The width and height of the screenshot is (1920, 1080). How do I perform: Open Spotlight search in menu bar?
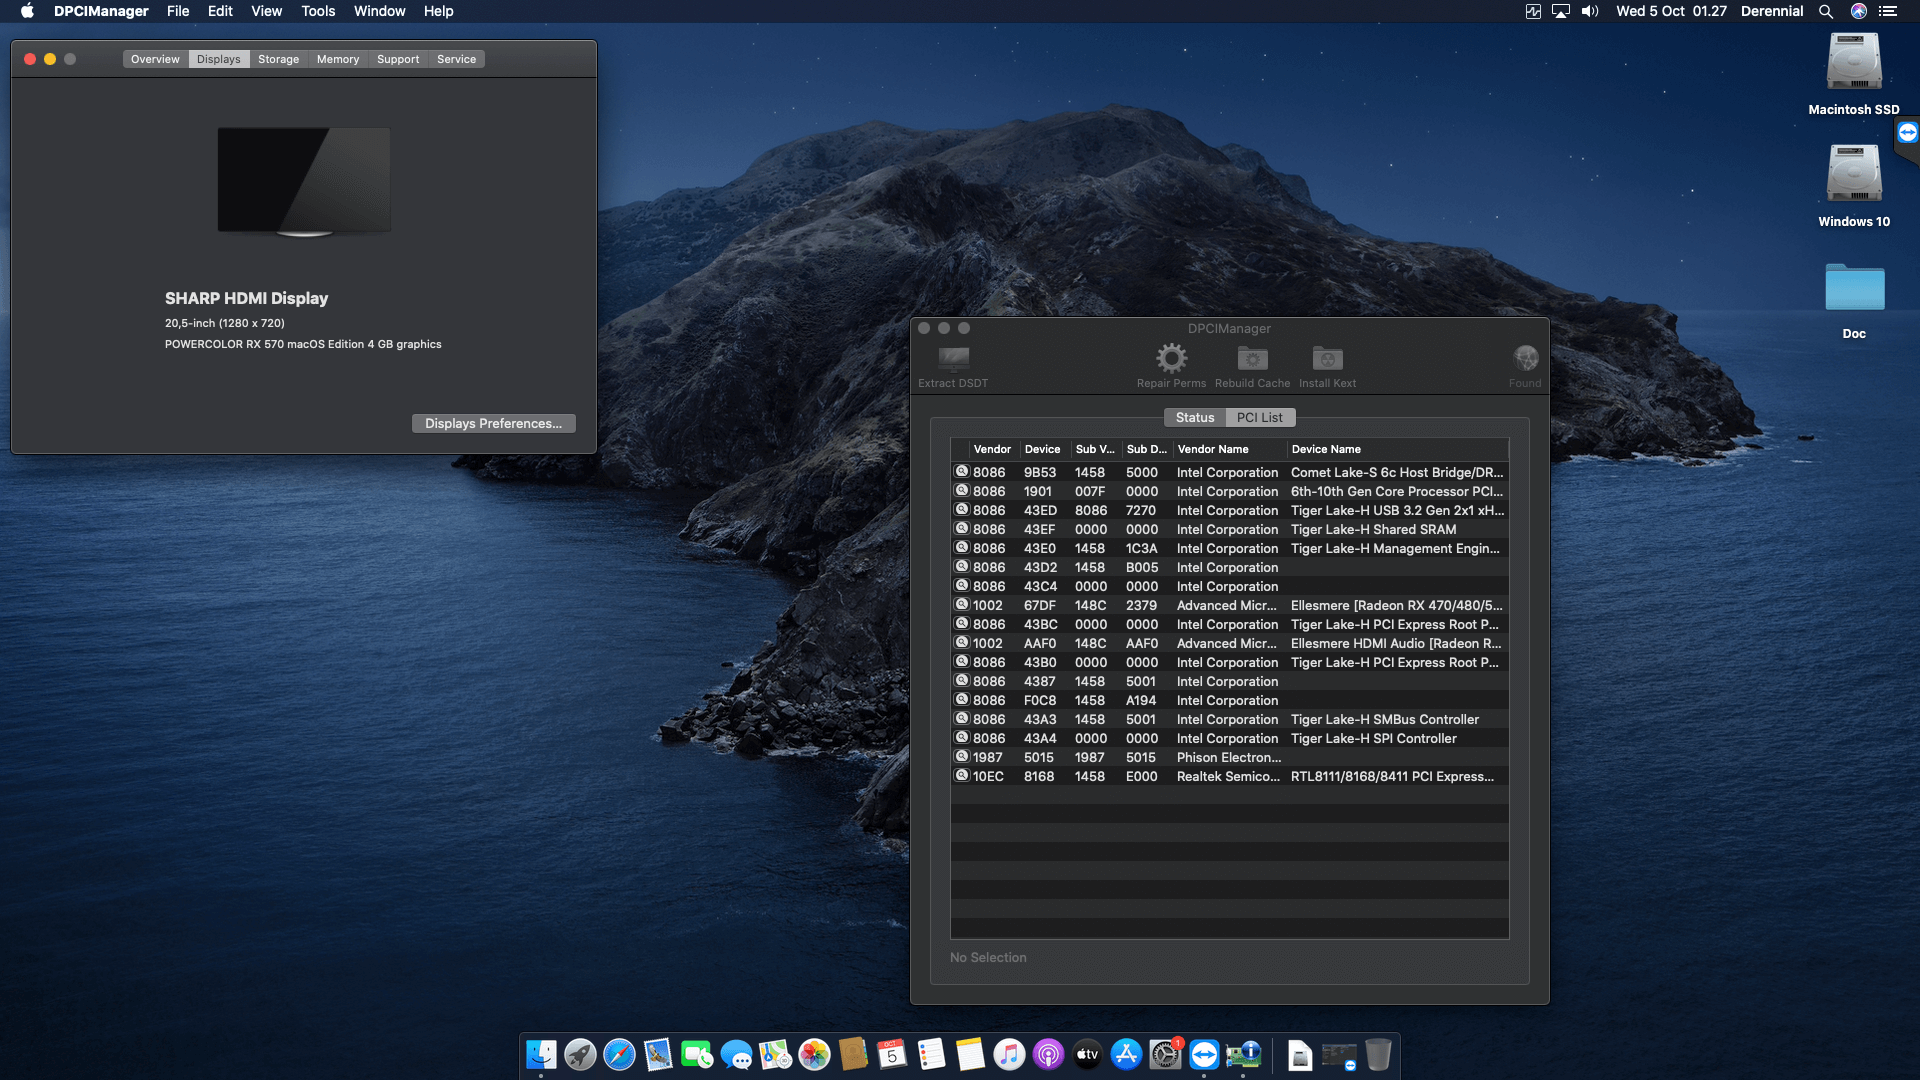point(1826,11)
